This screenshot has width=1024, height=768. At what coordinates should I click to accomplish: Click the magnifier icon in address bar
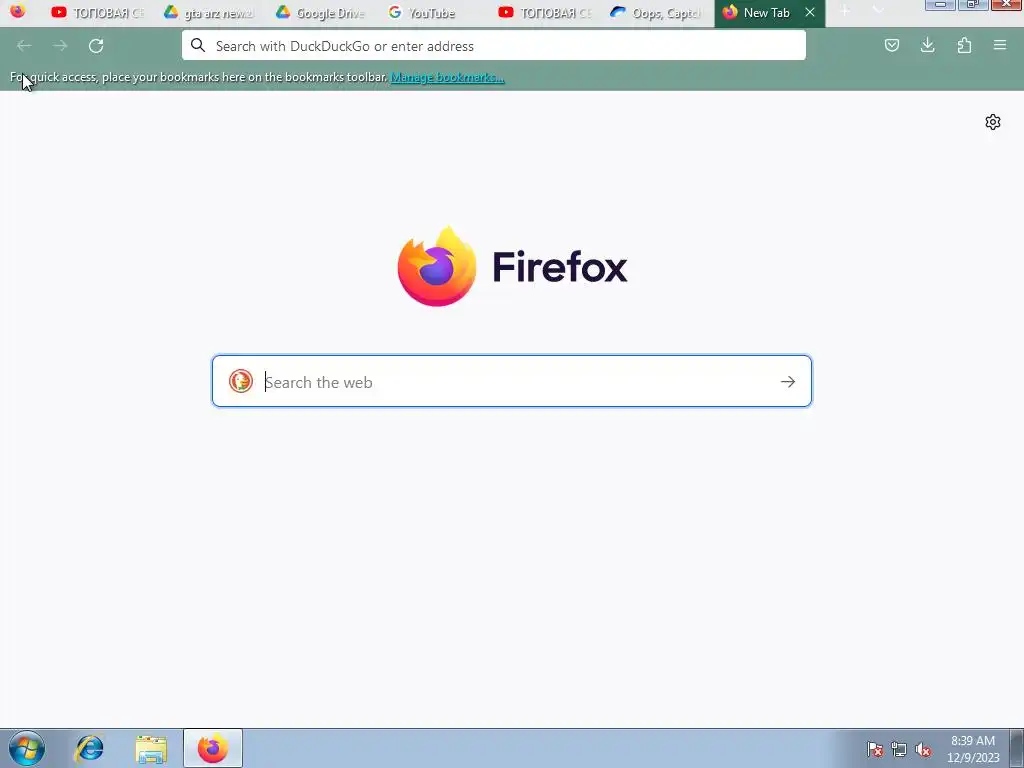(x=198, y=45)
